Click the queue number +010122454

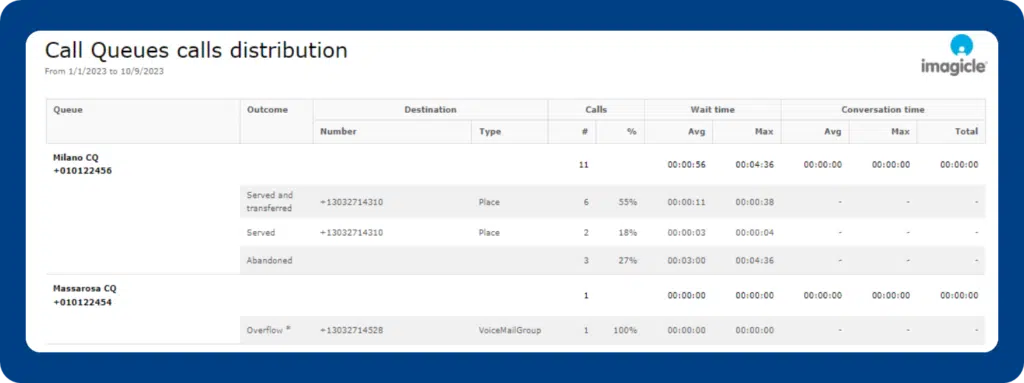click(x=82, y=302)
